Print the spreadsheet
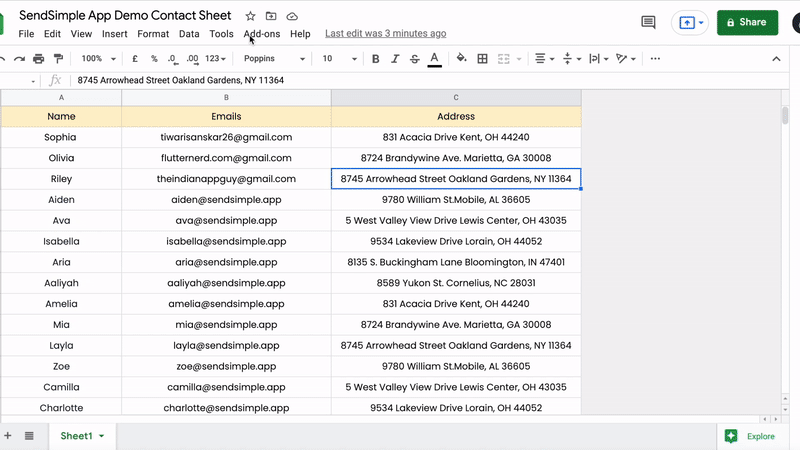The image size is (800, 450). click(x=38, y=59)
